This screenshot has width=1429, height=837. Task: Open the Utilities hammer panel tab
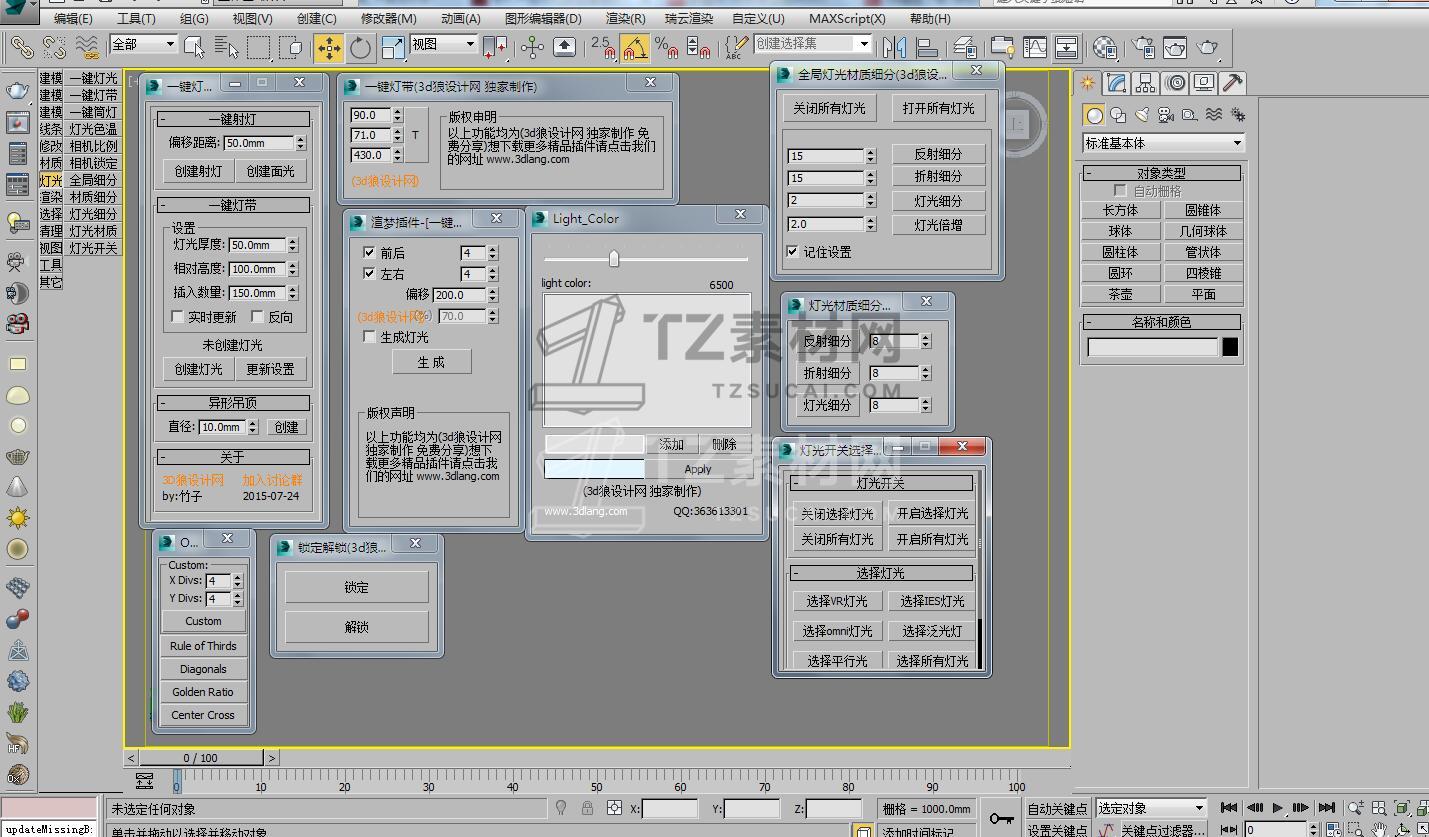[1232, 83]
